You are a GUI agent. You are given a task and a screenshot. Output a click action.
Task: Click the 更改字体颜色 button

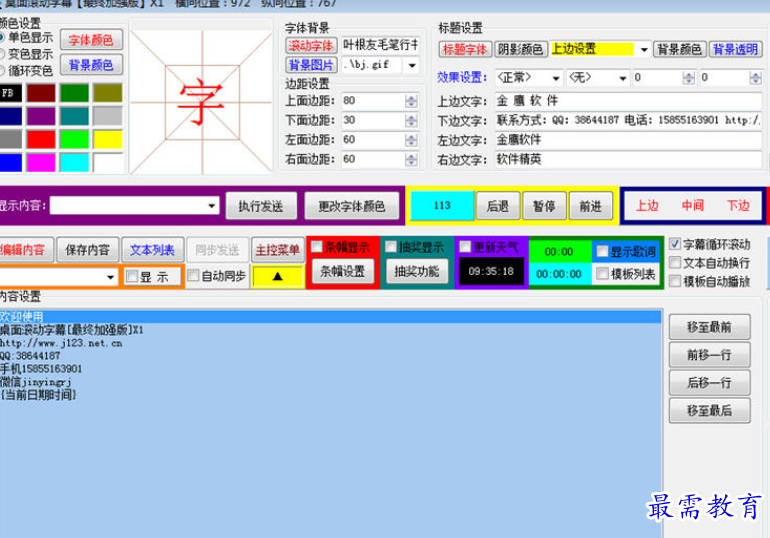coord(352,206)
